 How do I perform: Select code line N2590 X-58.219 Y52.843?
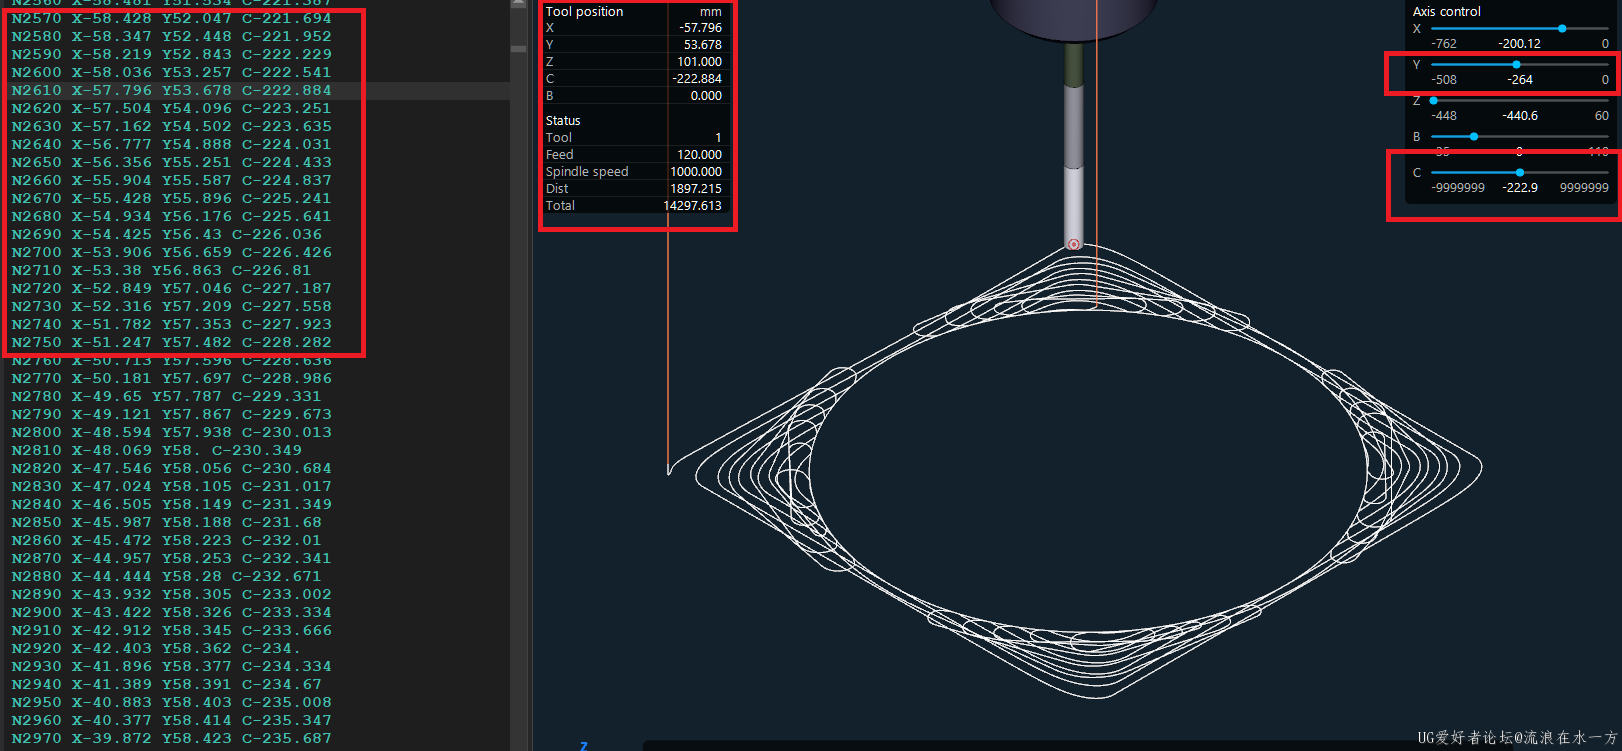click(x=171, y=54)
